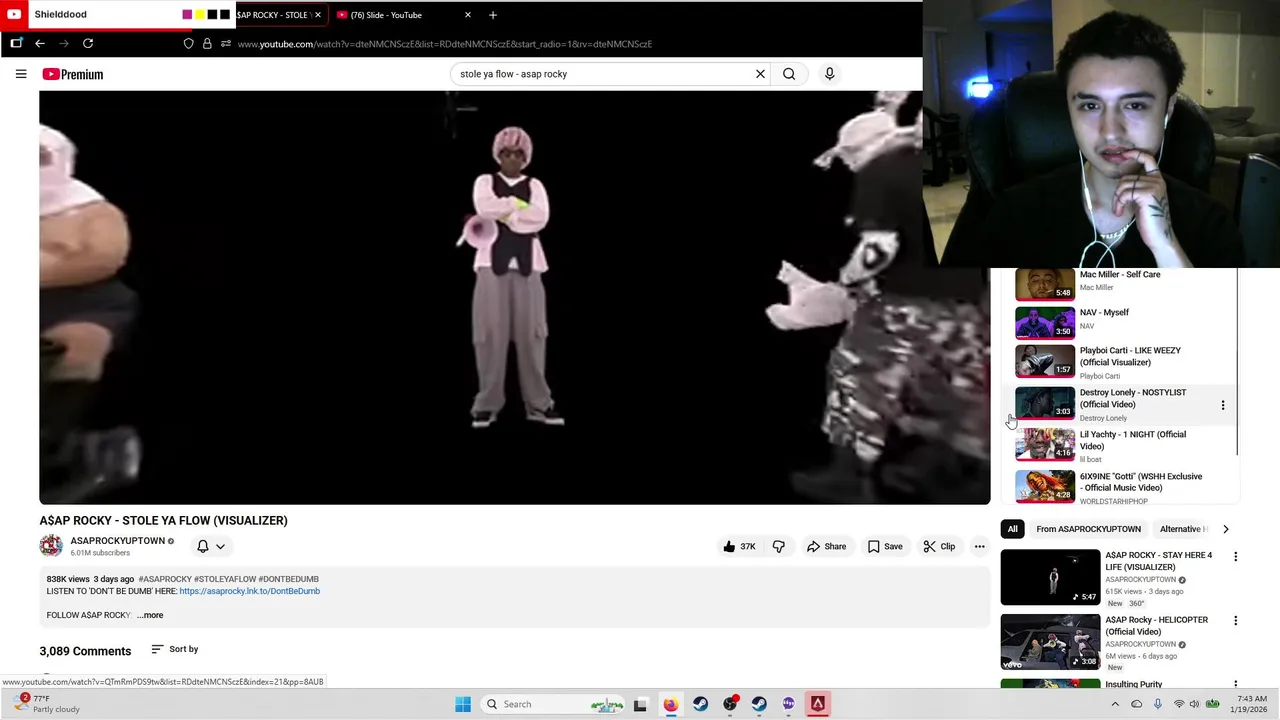Play NAV - Myself playlist thumbnail
The width and height of the screenshot is (1280, 720).
coord(1045,322)
